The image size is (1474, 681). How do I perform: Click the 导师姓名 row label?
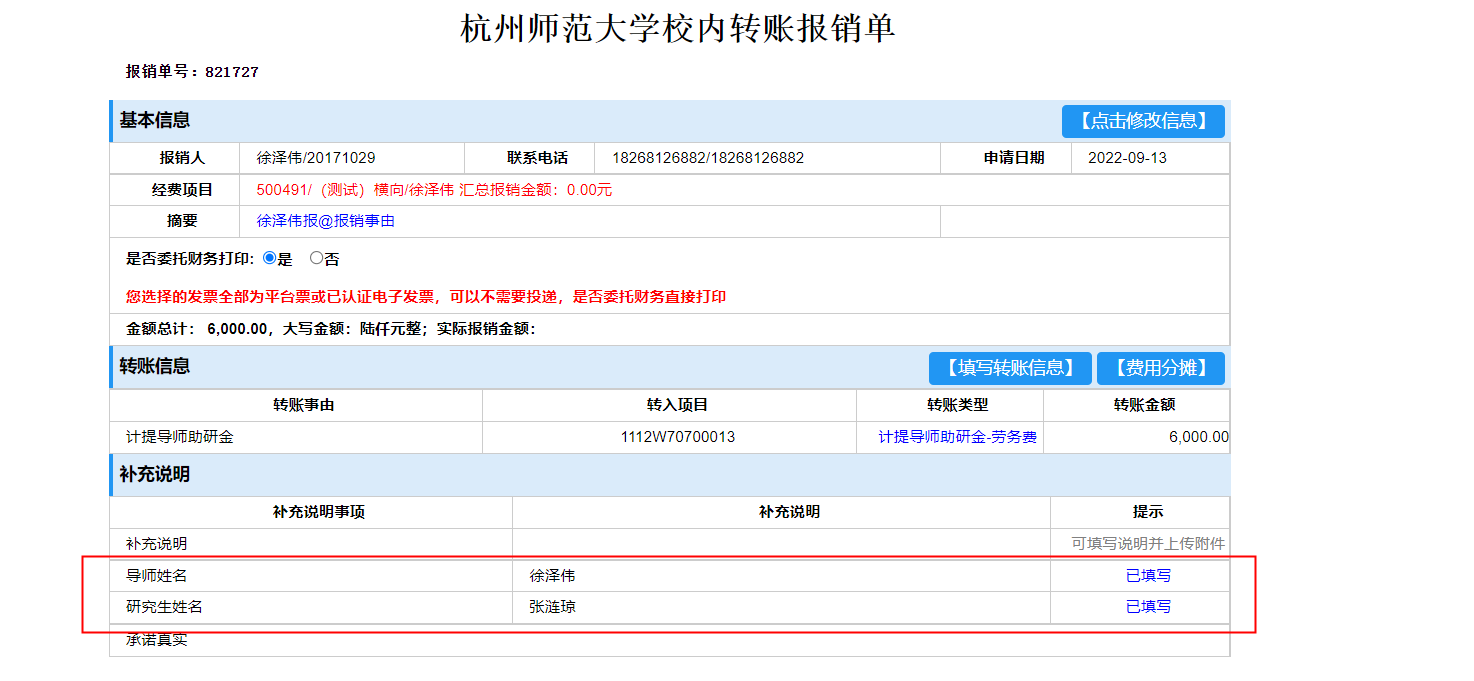(x=157, y=576)
